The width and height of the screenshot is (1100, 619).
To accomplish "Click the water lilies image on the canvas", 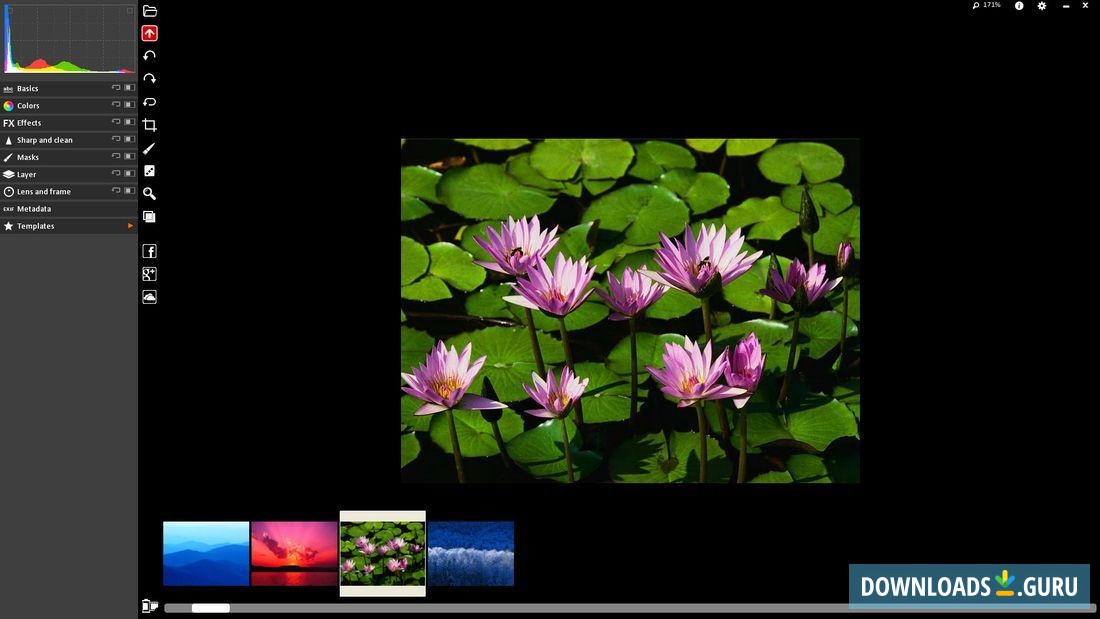I will [x=630, y=310].
